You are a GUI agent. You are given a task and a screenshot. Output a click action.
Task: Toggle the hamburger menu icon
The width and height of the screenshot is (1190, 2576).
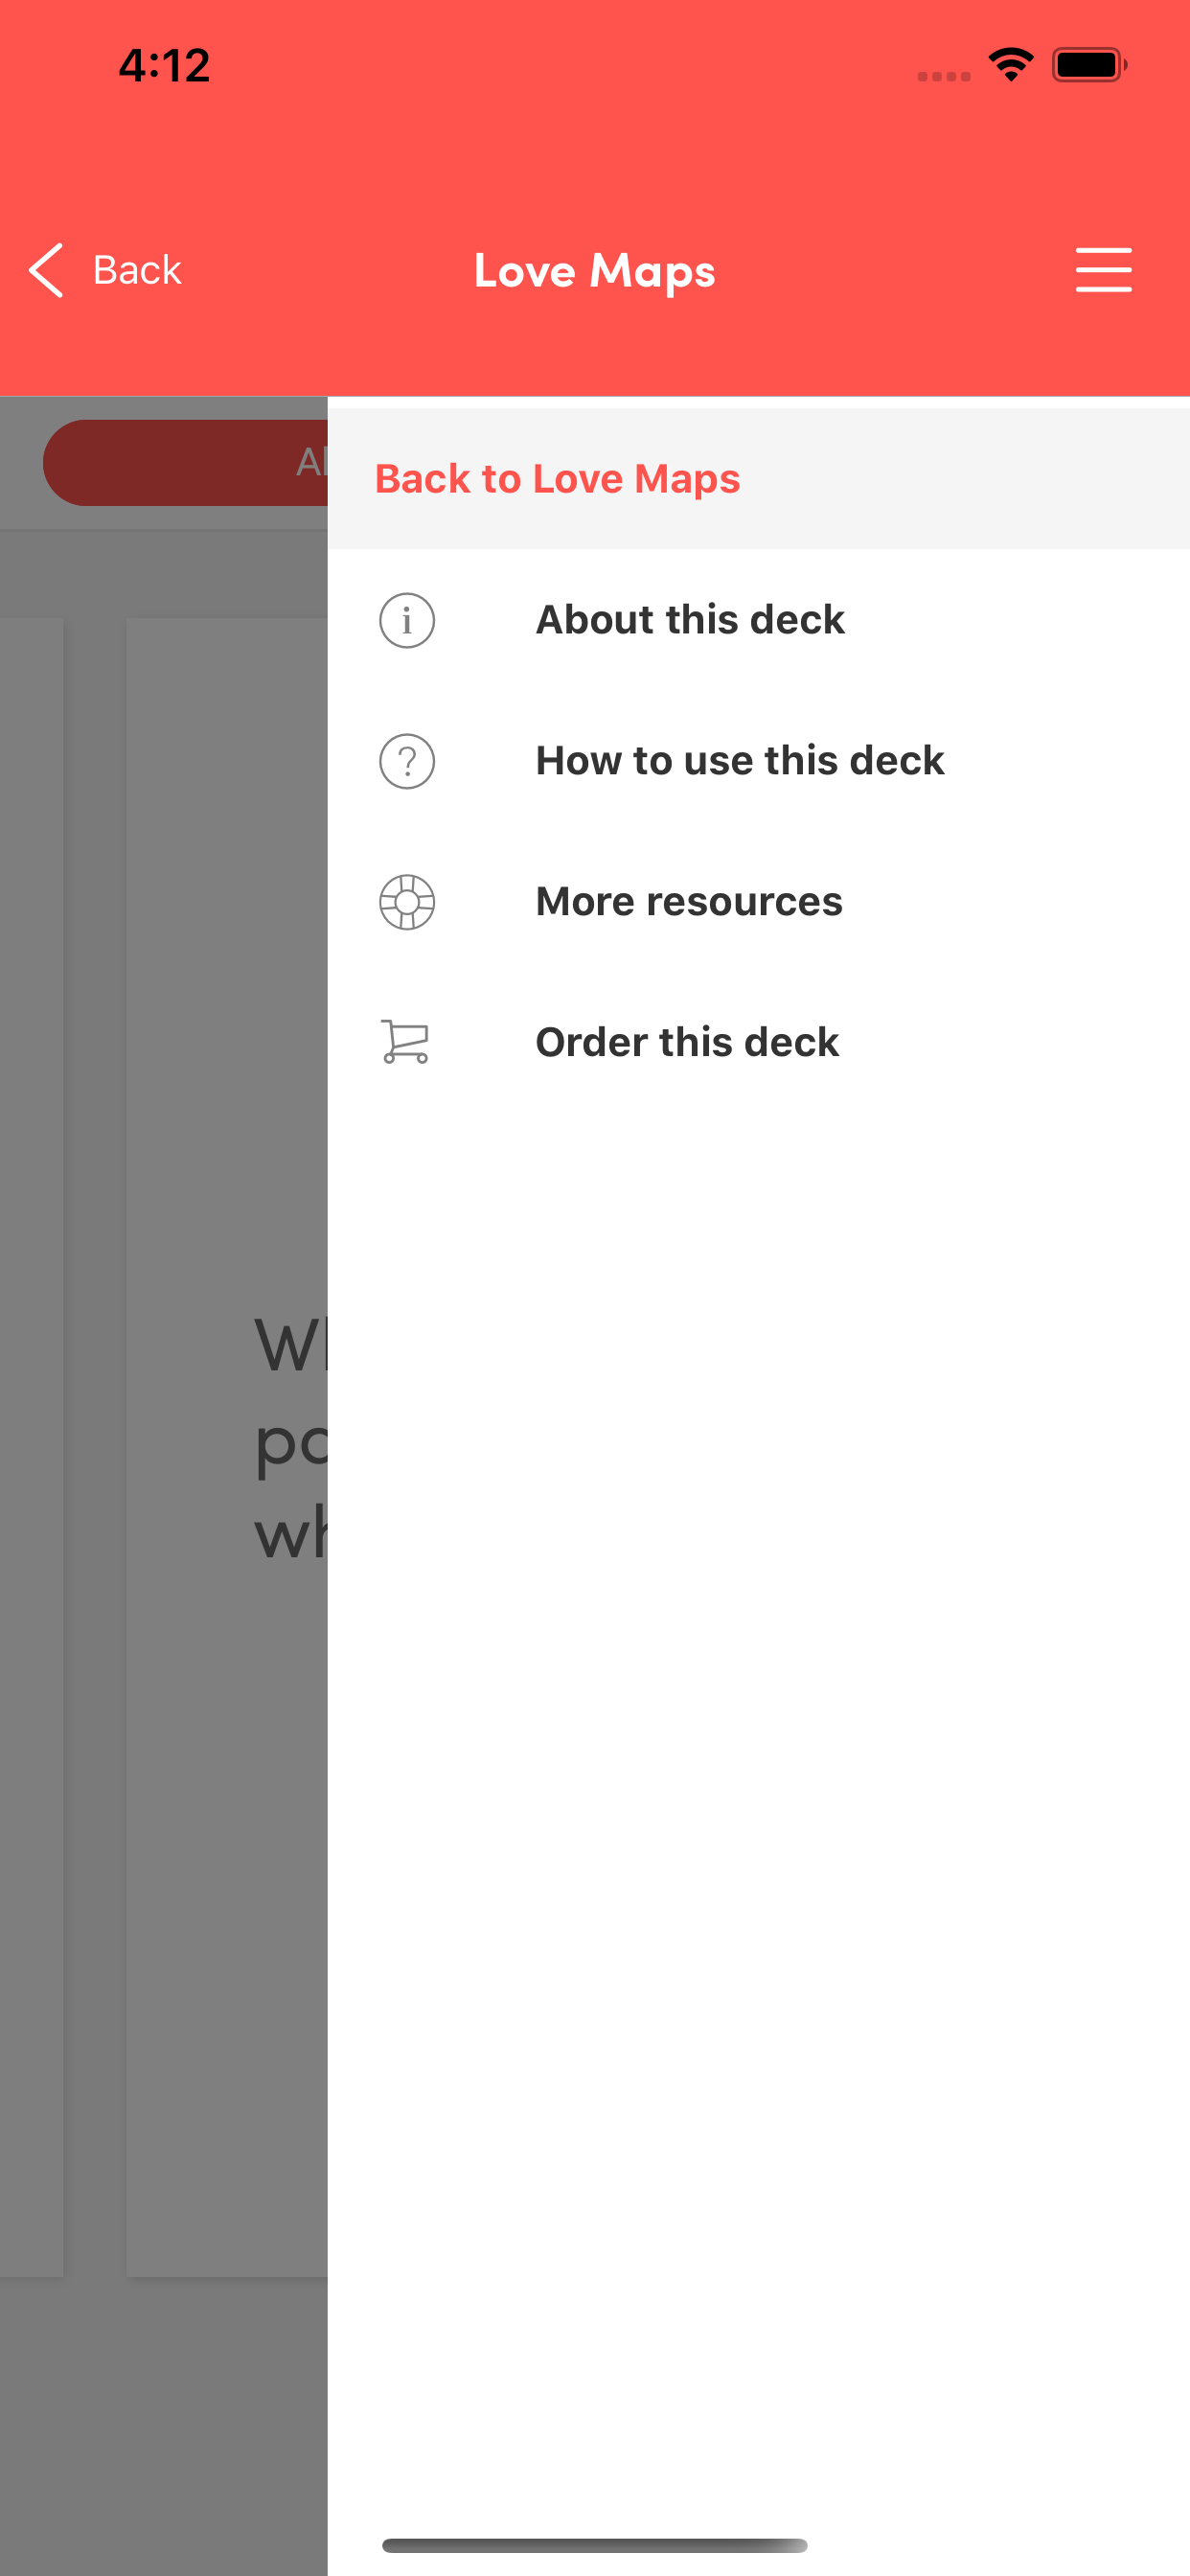(x=1103, y=270)
